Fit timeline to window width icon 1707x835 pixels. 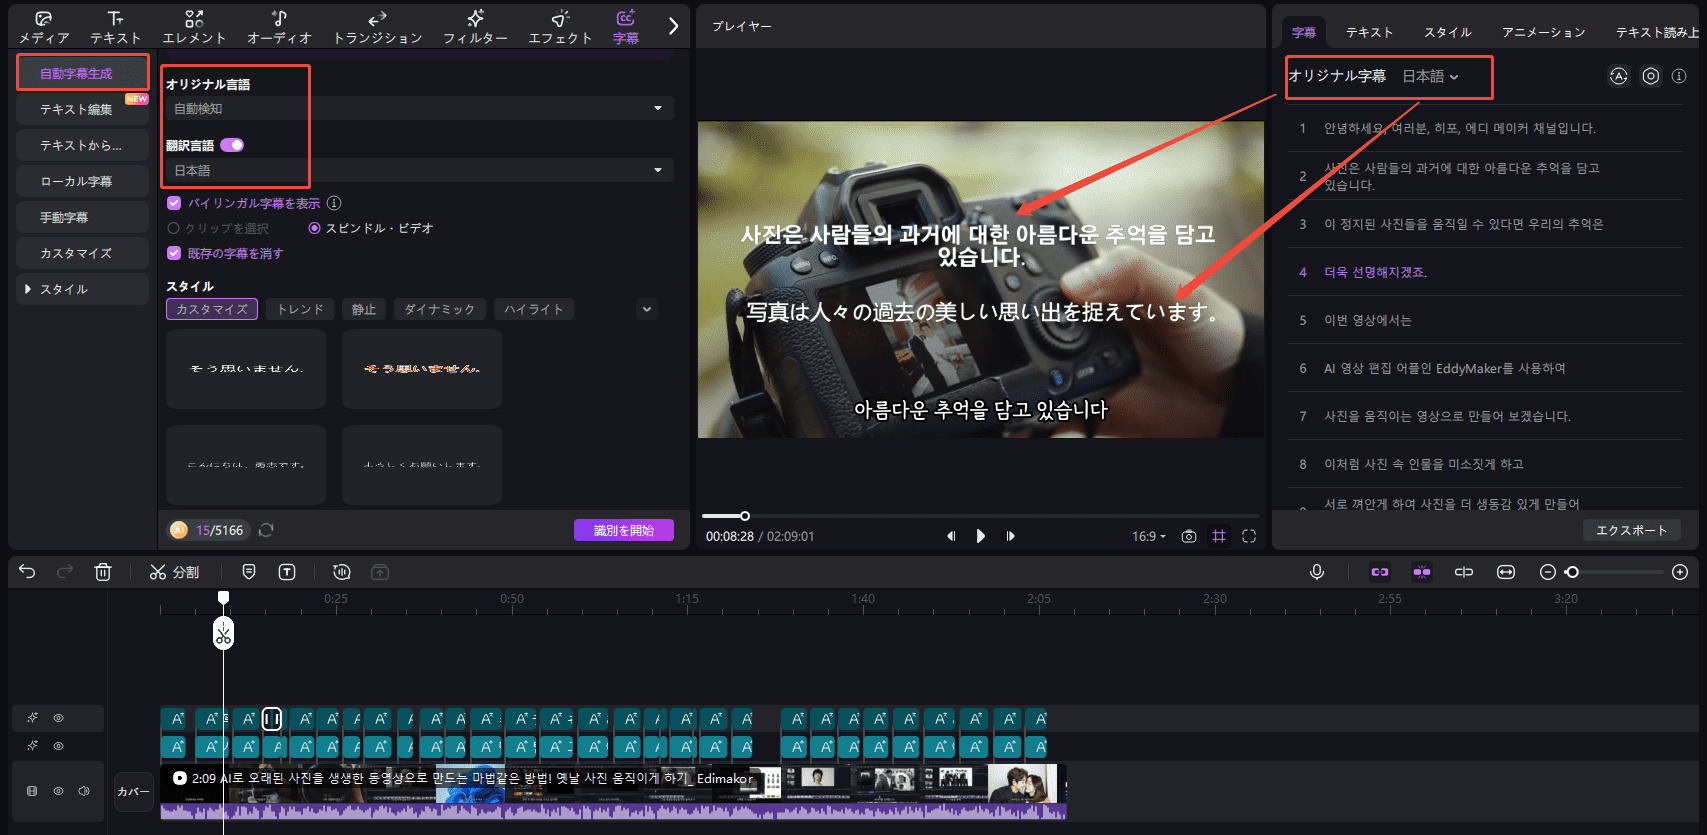pos(1506,572)
